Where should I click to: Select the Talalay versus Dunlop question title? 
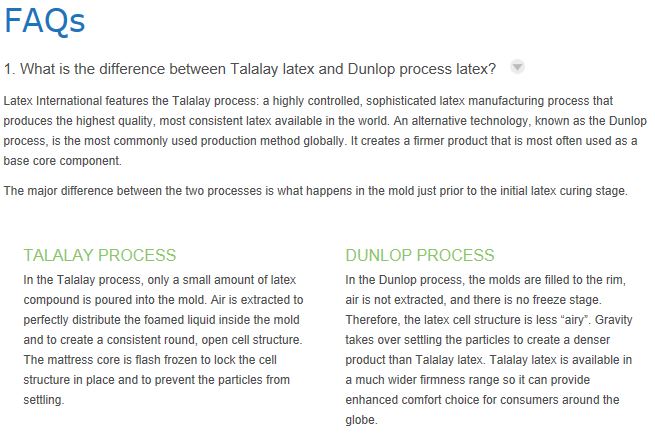(250, 69)
